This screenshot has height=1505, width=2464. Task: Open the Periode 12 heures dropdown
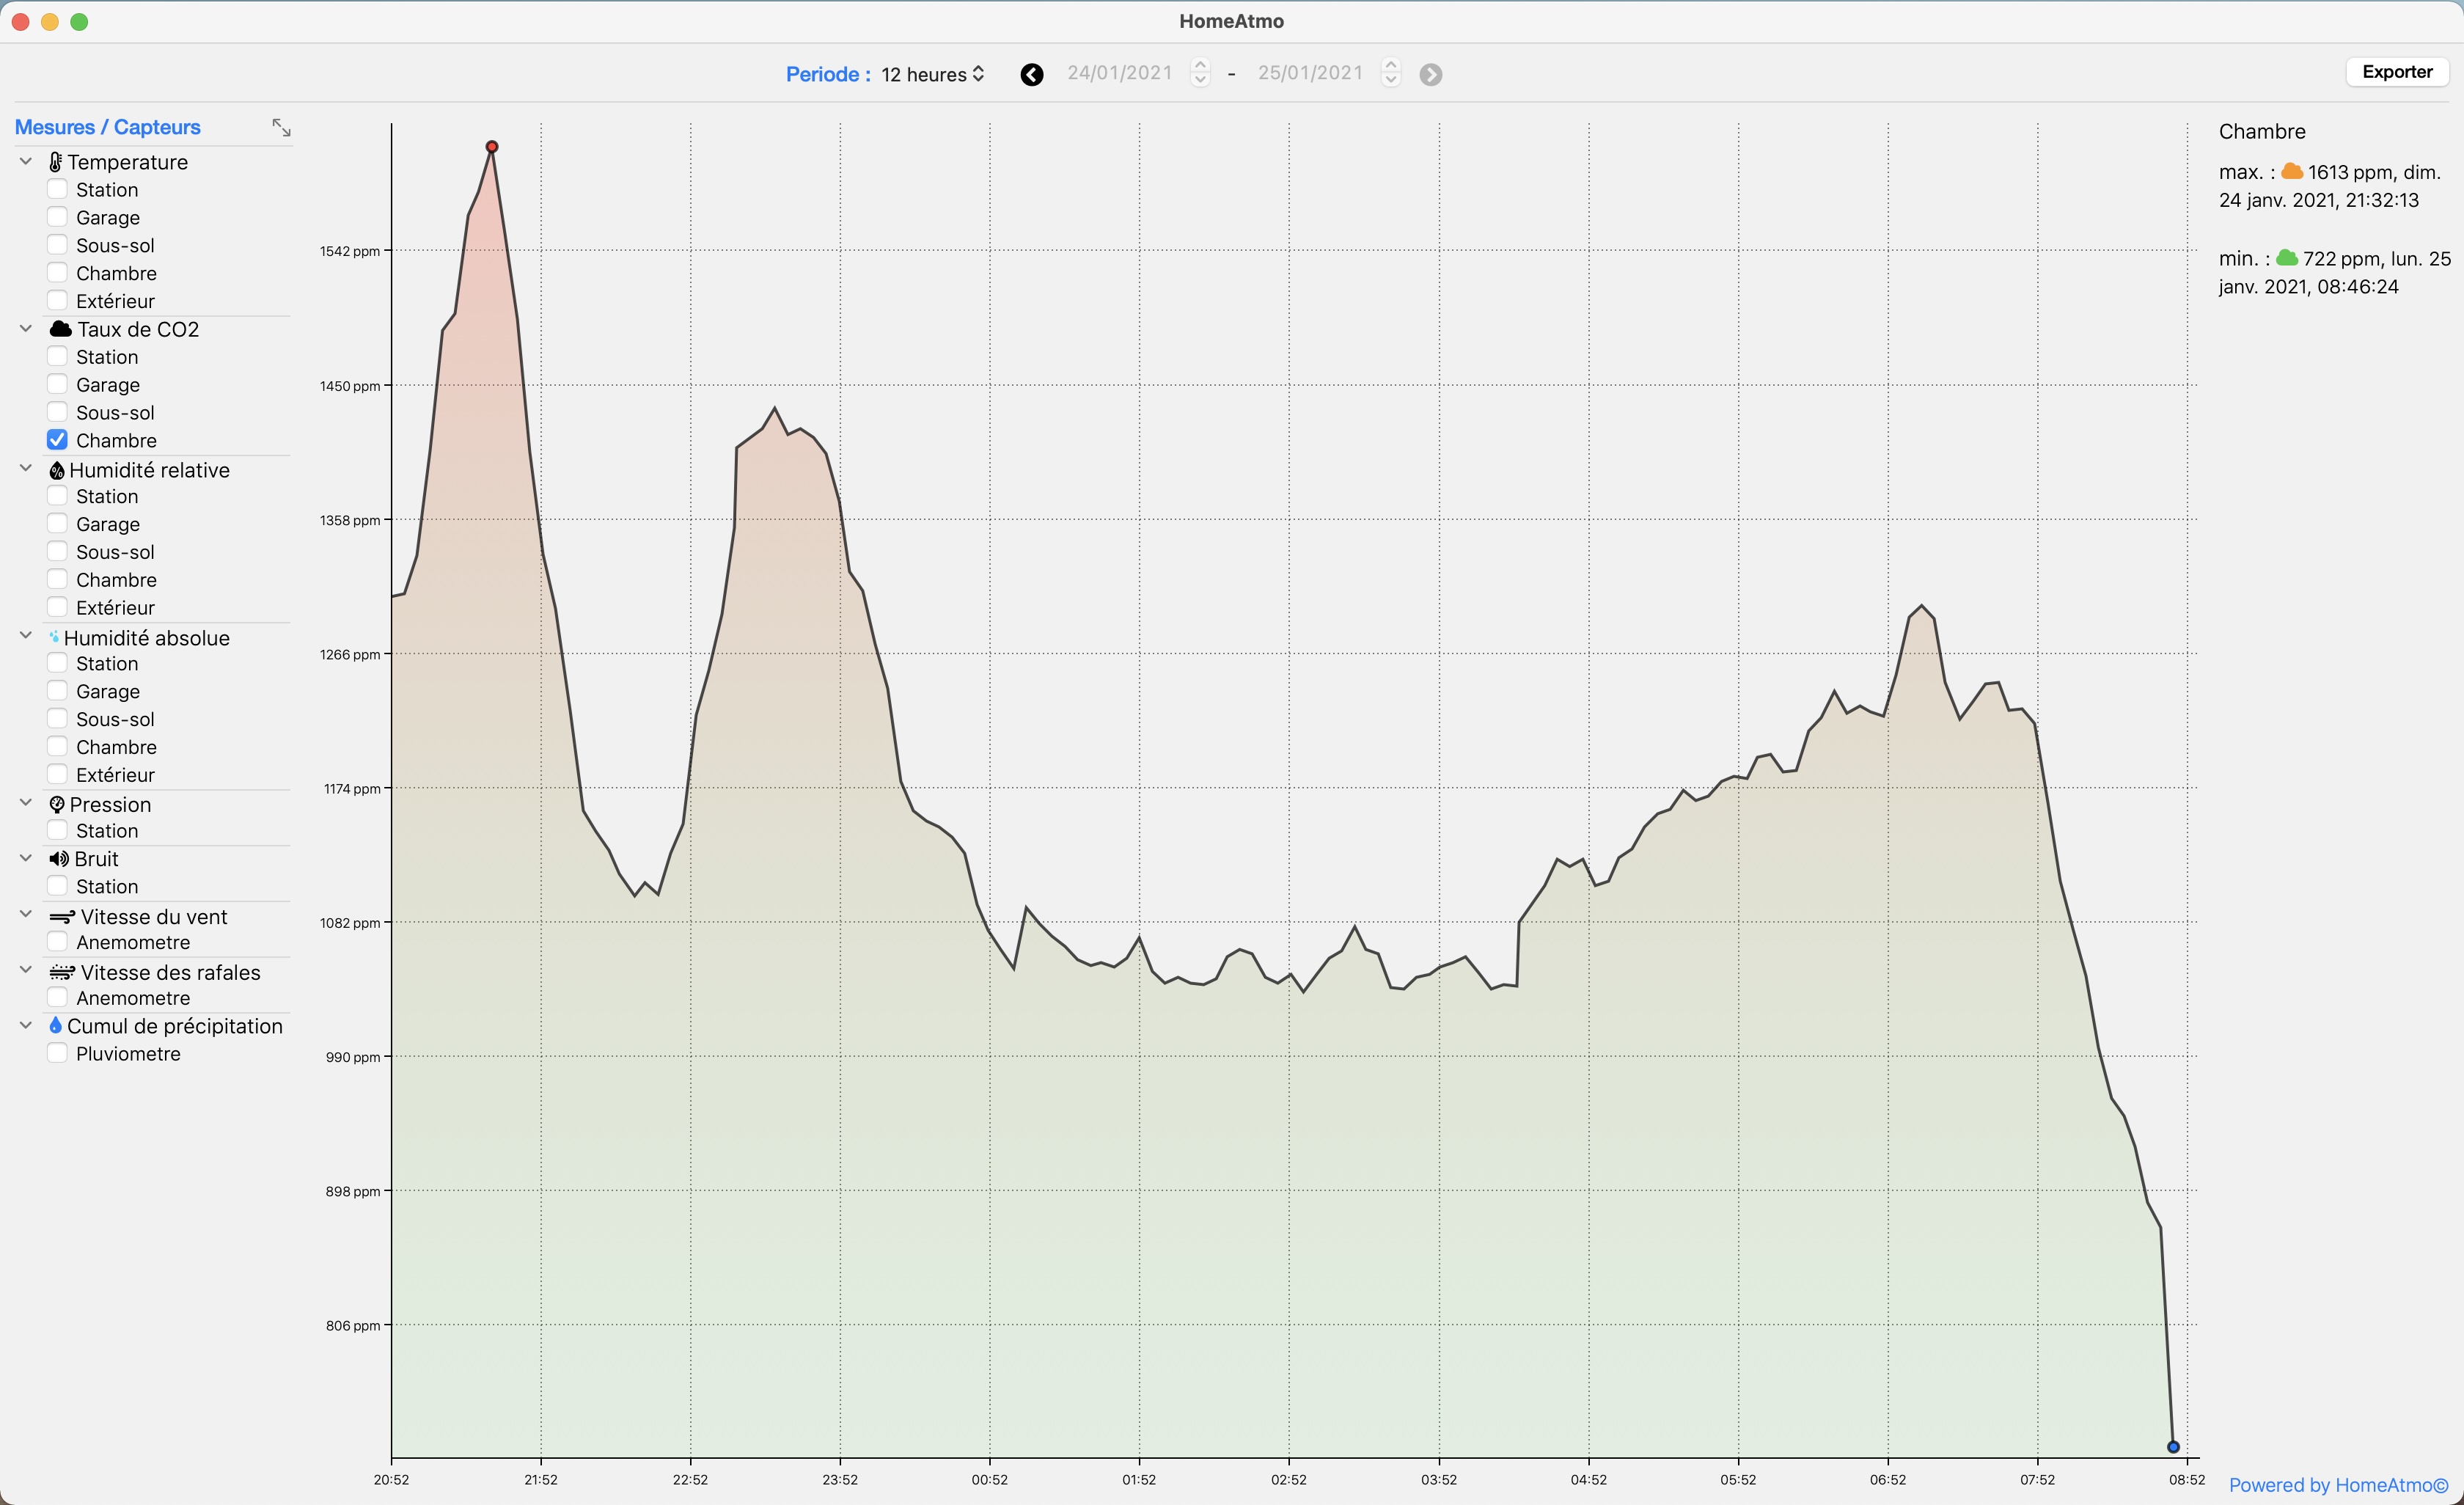coord(933,75)
